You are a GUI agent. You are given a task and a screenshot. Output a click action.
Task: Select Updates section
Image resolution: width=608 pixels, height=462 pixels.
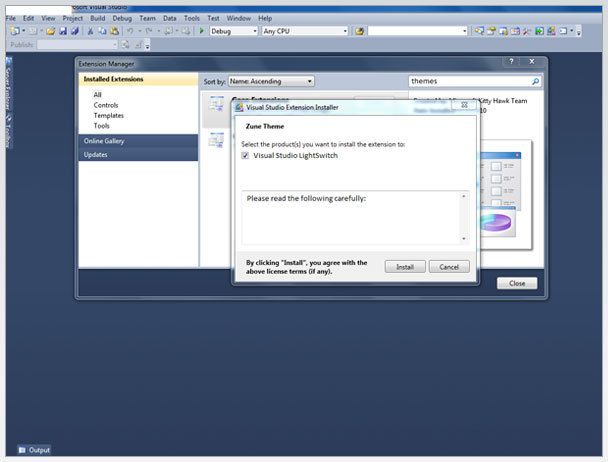(138, 154)
